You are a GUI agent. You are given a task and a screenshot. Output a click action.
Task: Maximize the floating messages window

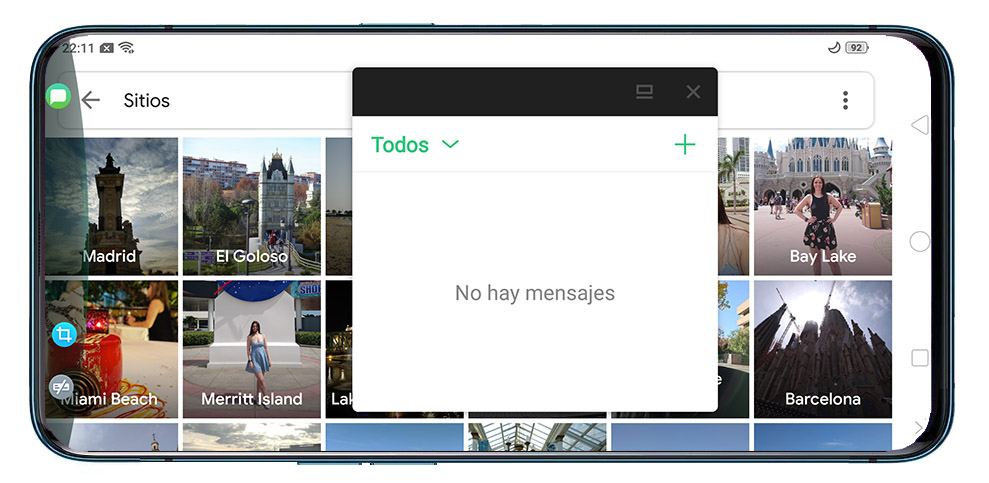[x=644, y=92]
